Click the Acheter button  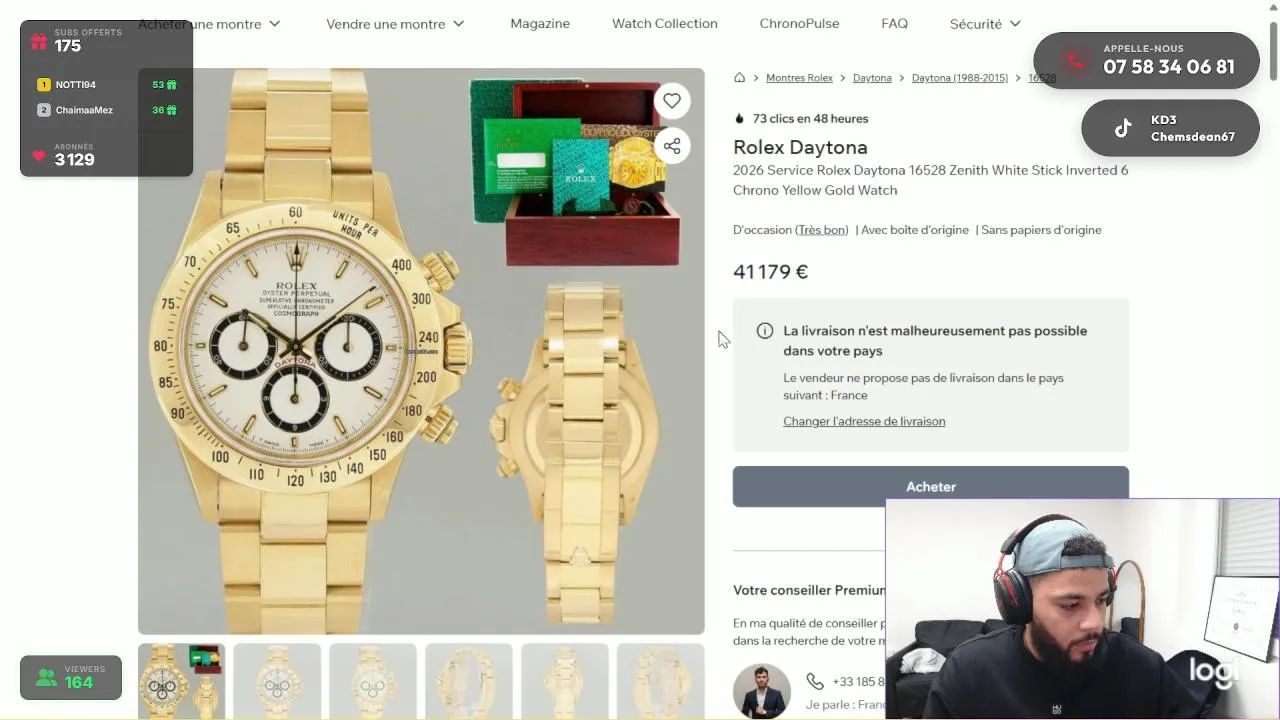tap(931, 487)
